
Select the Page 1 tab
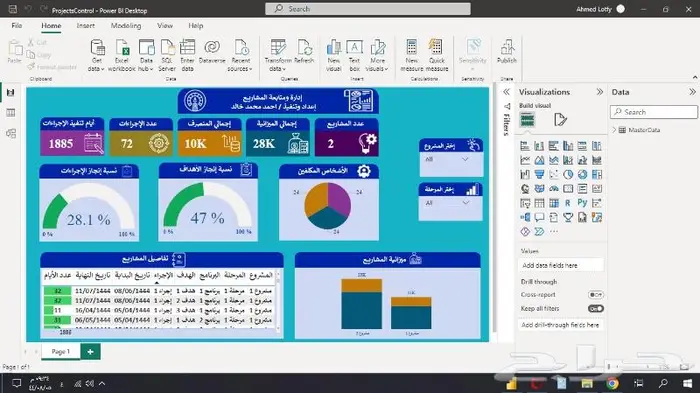coord(61,351)
